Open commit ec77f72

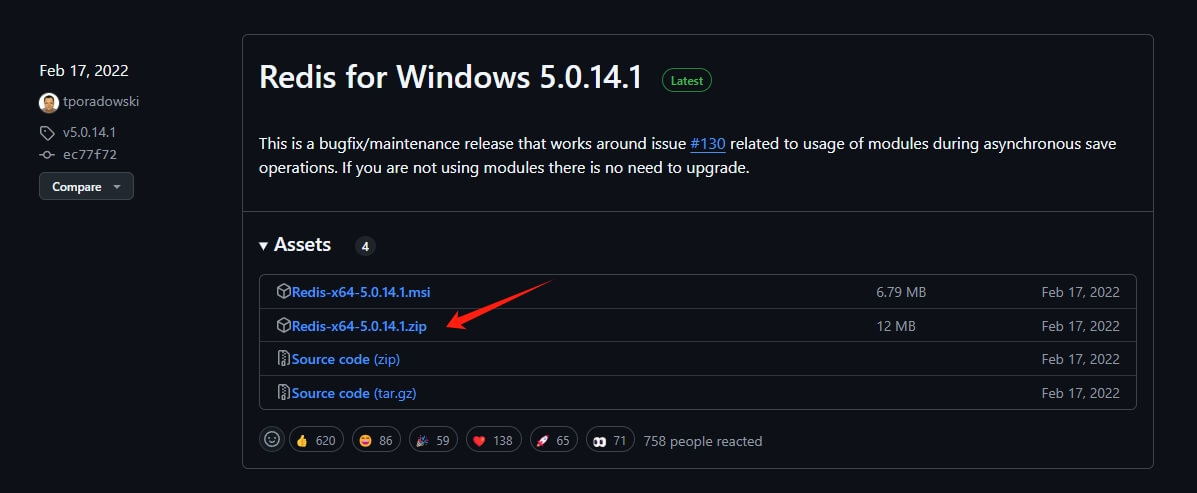[x=89, y=155]
